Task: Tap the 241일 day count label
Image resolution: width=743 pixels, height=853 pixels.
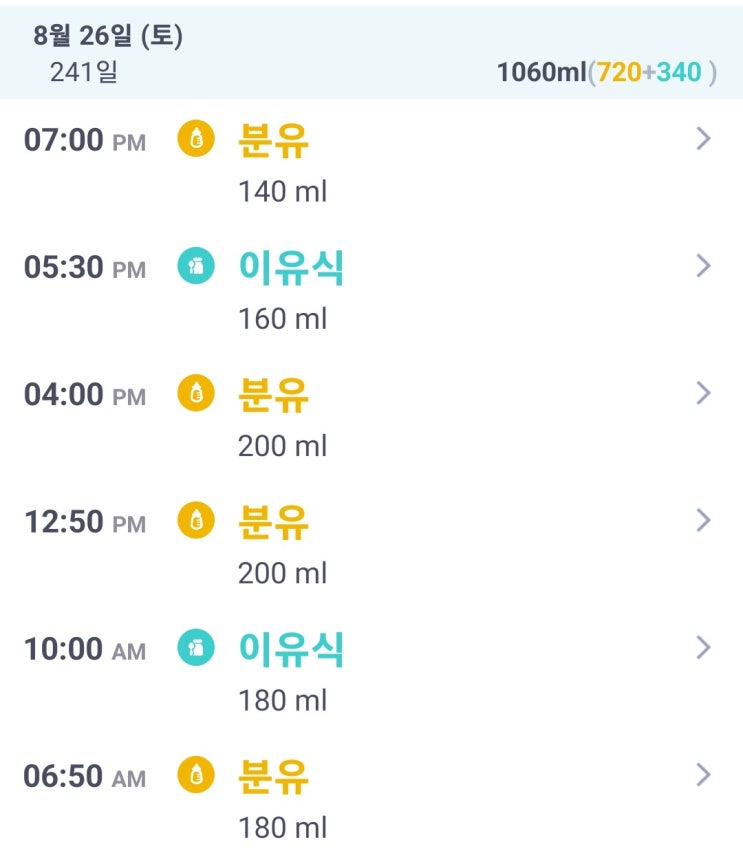Action: 84,72
